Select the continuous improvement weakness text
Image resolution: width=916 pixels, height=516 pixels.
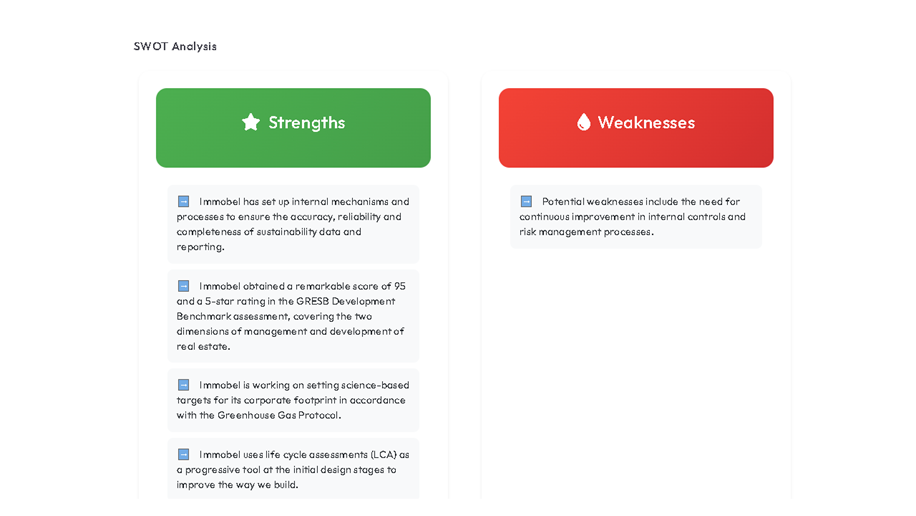[x=636, y=216]
